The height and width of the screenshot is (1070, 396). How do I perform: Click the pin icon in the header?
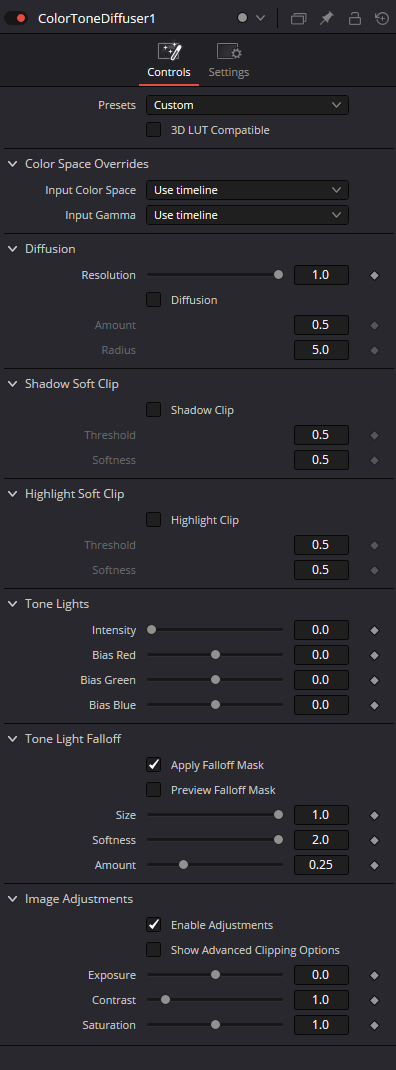point(326,18)
